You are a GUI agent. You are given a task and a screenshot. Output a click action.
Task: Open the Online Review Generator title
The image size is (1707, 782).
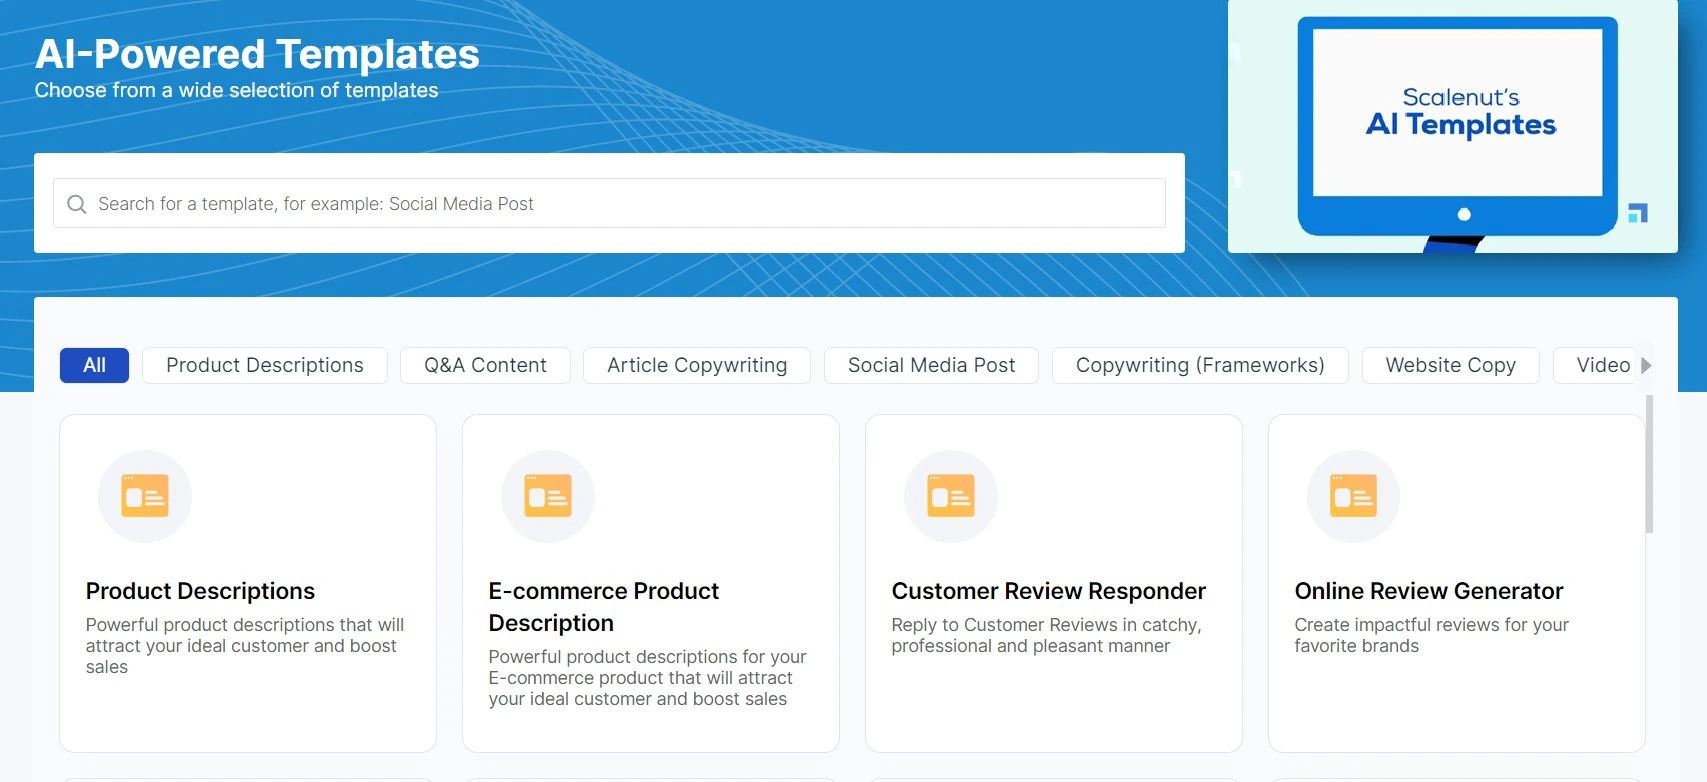pyautogui.click(x=1428, y=591)
